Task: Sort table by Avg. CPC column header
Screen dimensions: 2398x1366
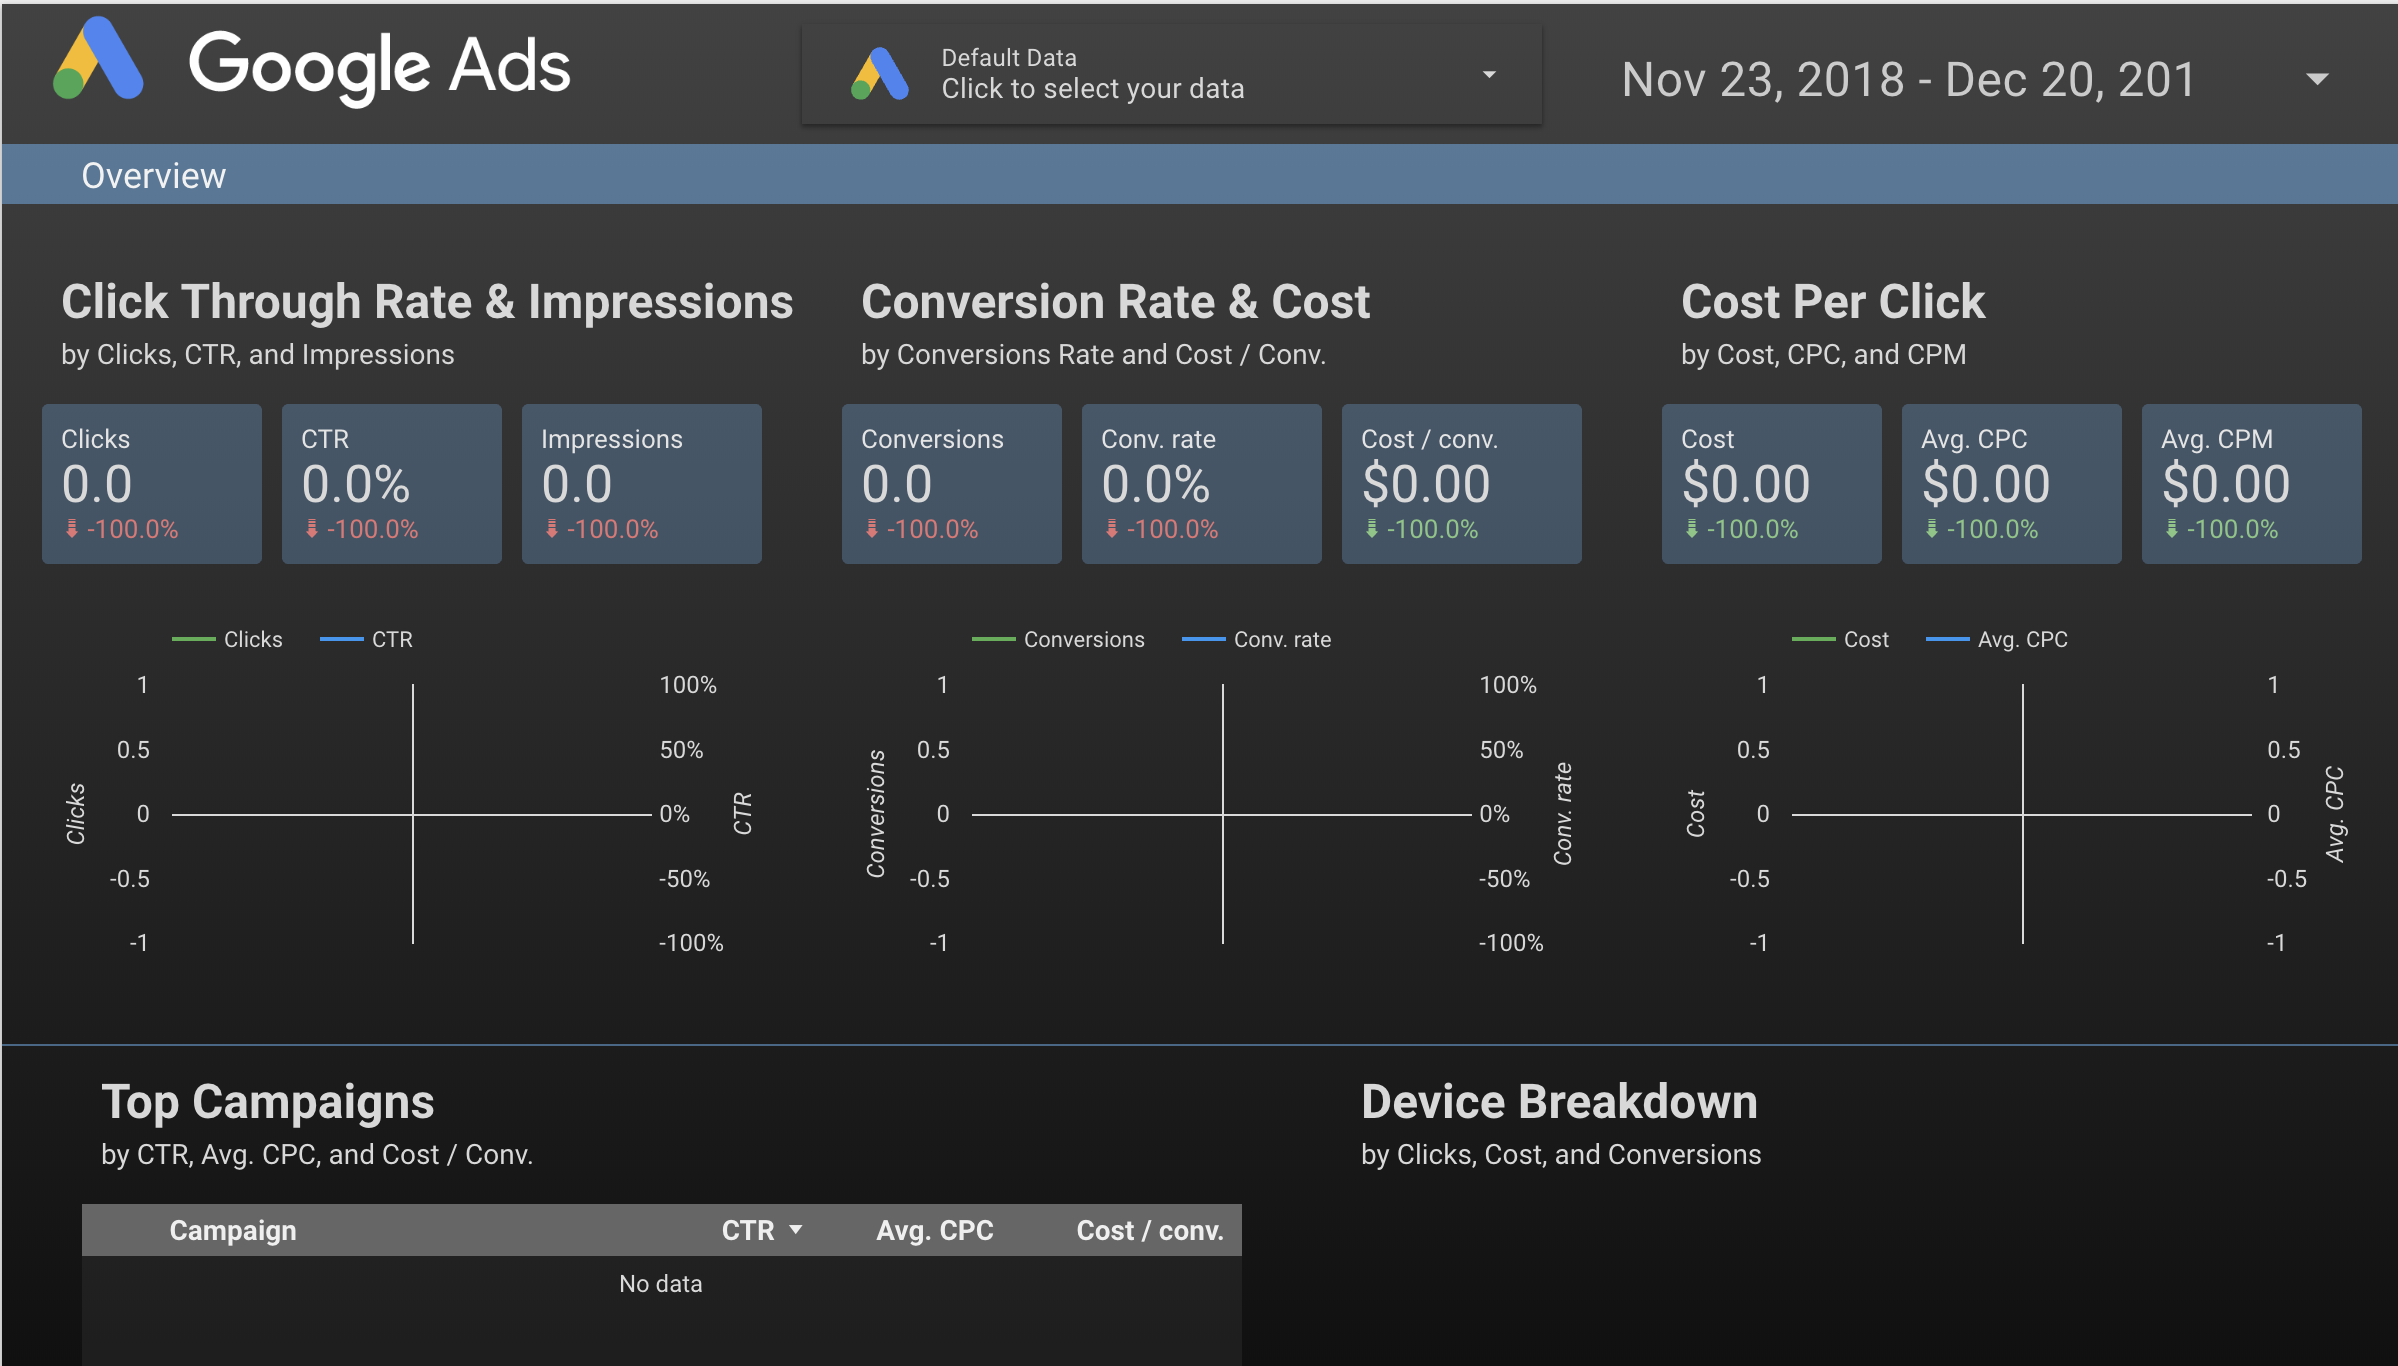Action: (x=935, y=1230)
